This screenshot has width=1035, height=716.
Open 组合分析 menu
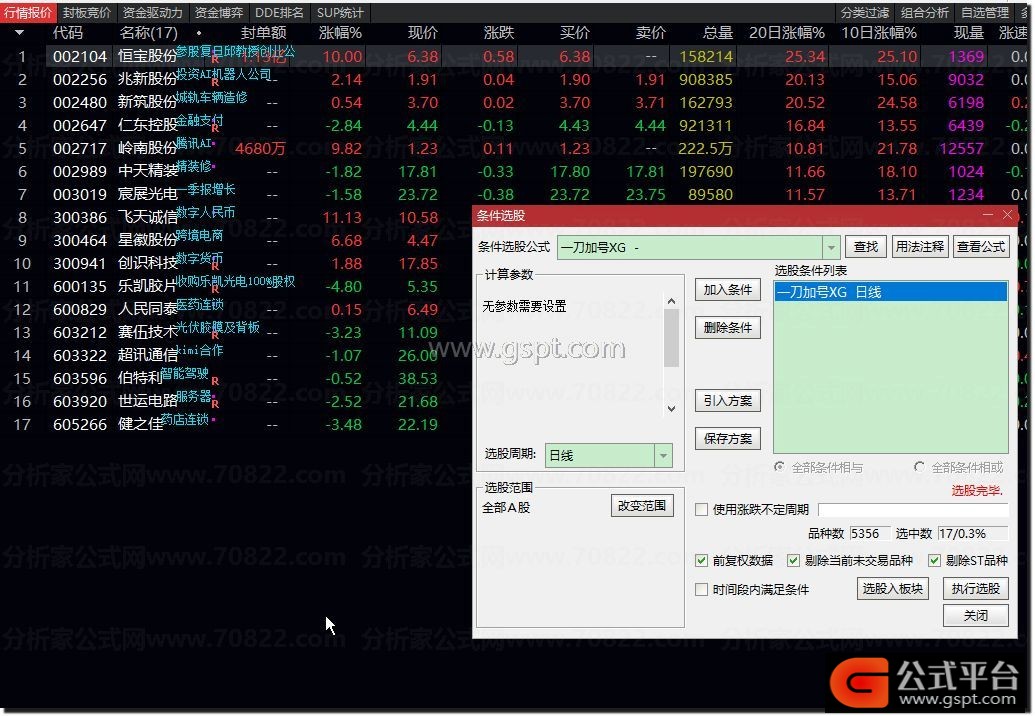[x=925, y=13]
